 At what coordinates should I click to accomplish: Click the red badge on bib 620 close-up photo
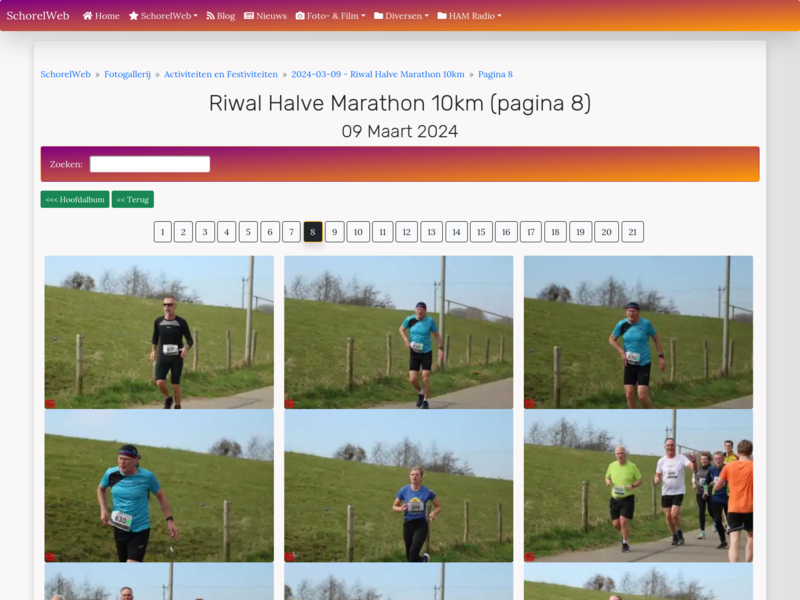click(x=50, y=557)
